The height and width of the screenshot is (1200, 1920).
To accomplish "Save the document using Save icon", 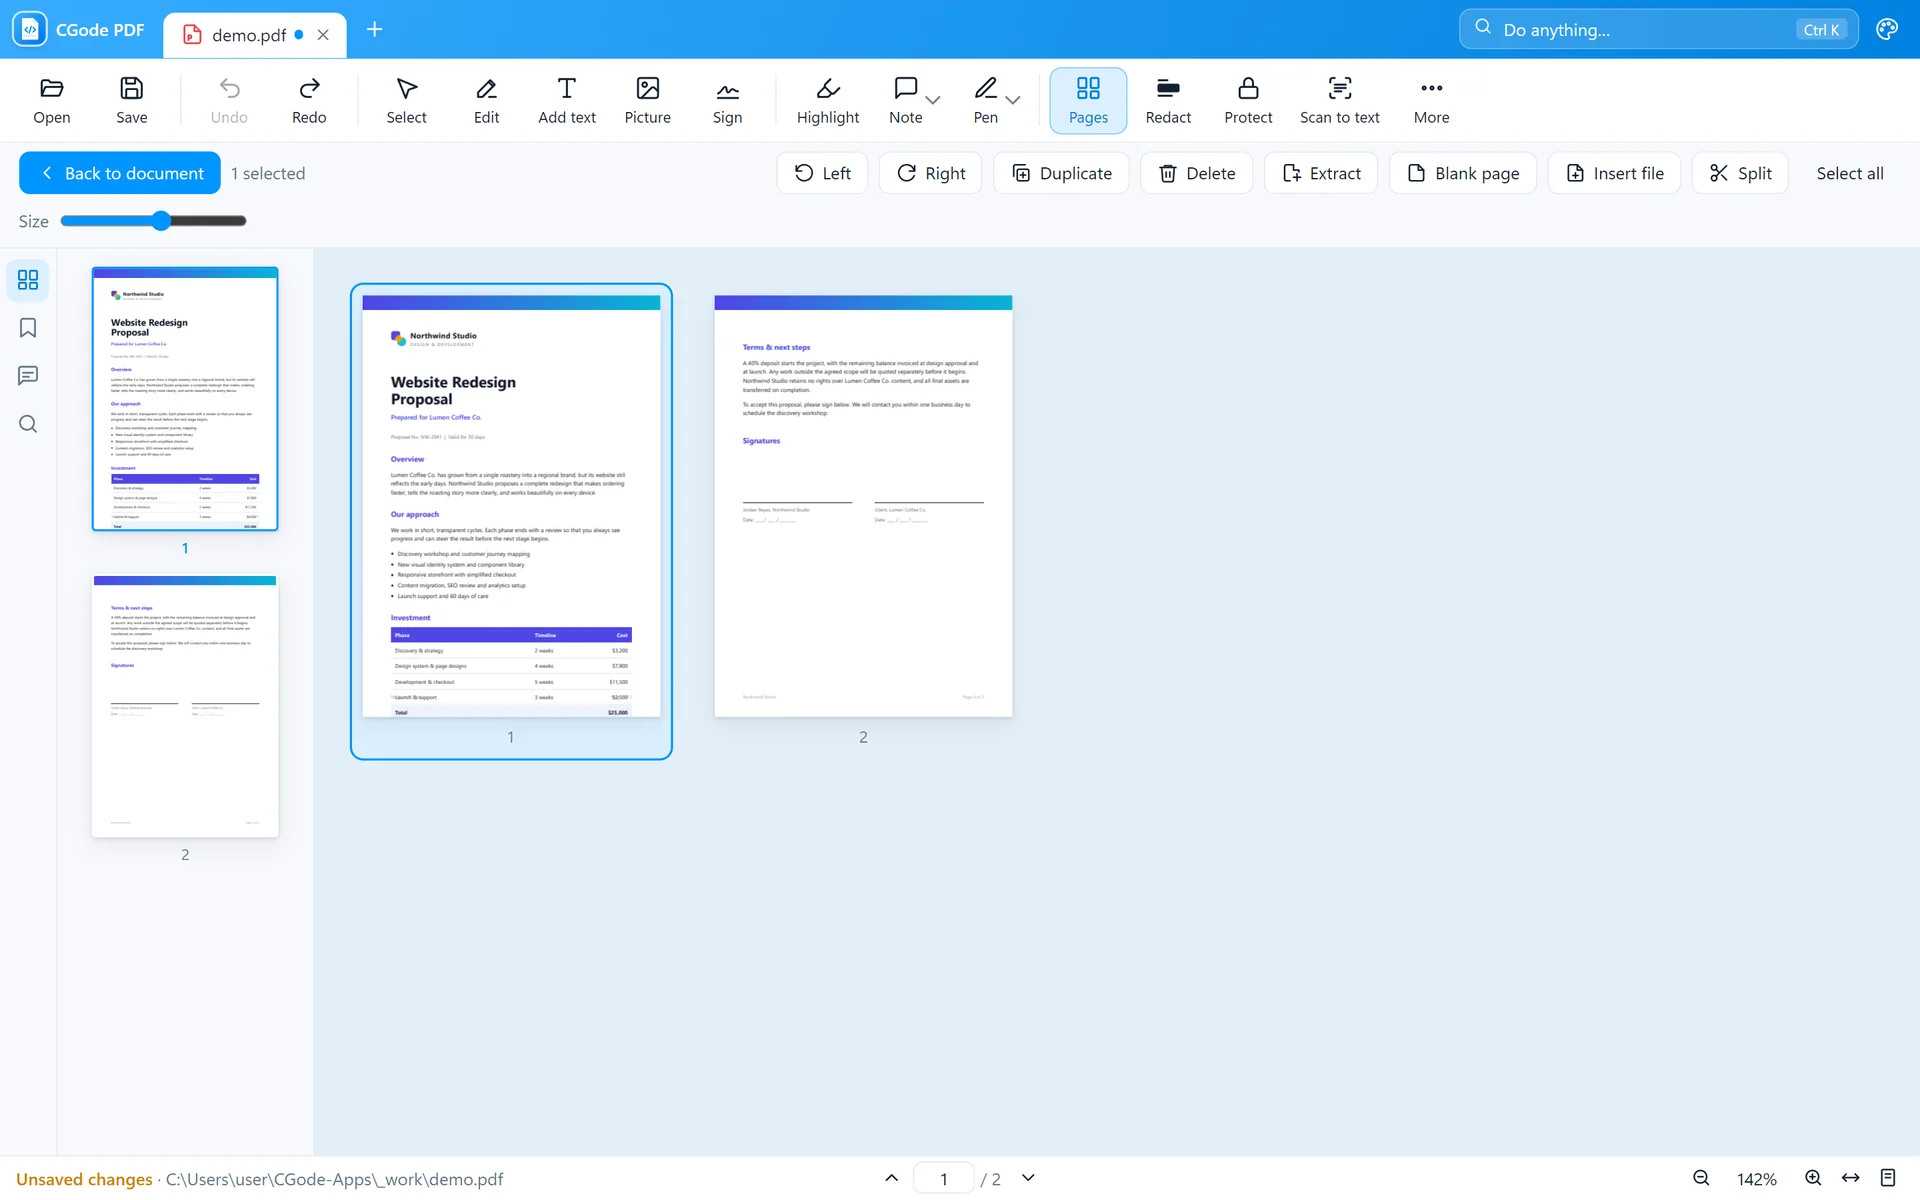I will (x=131, y=101).
